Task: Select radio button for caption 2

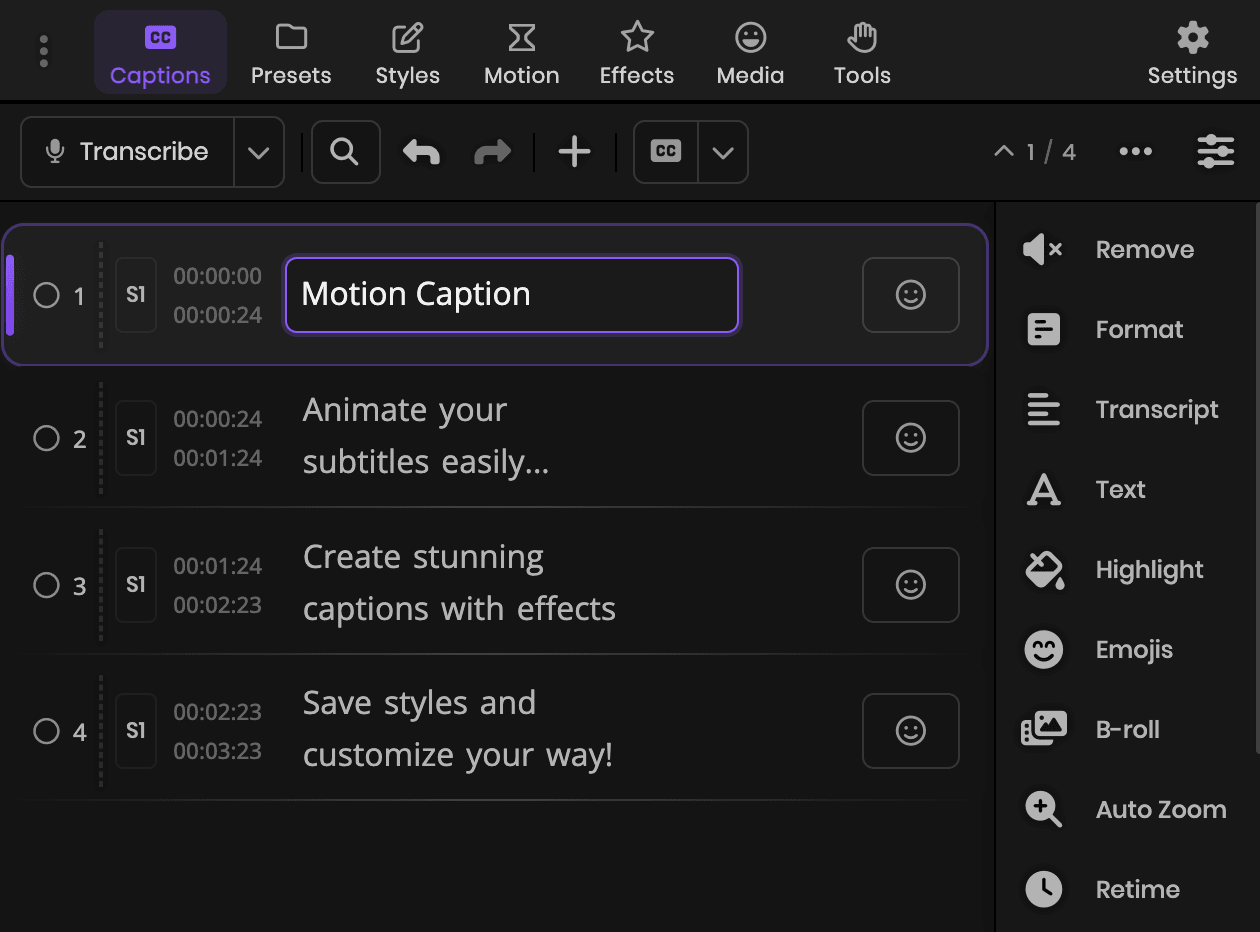Action: pos(46,438)
